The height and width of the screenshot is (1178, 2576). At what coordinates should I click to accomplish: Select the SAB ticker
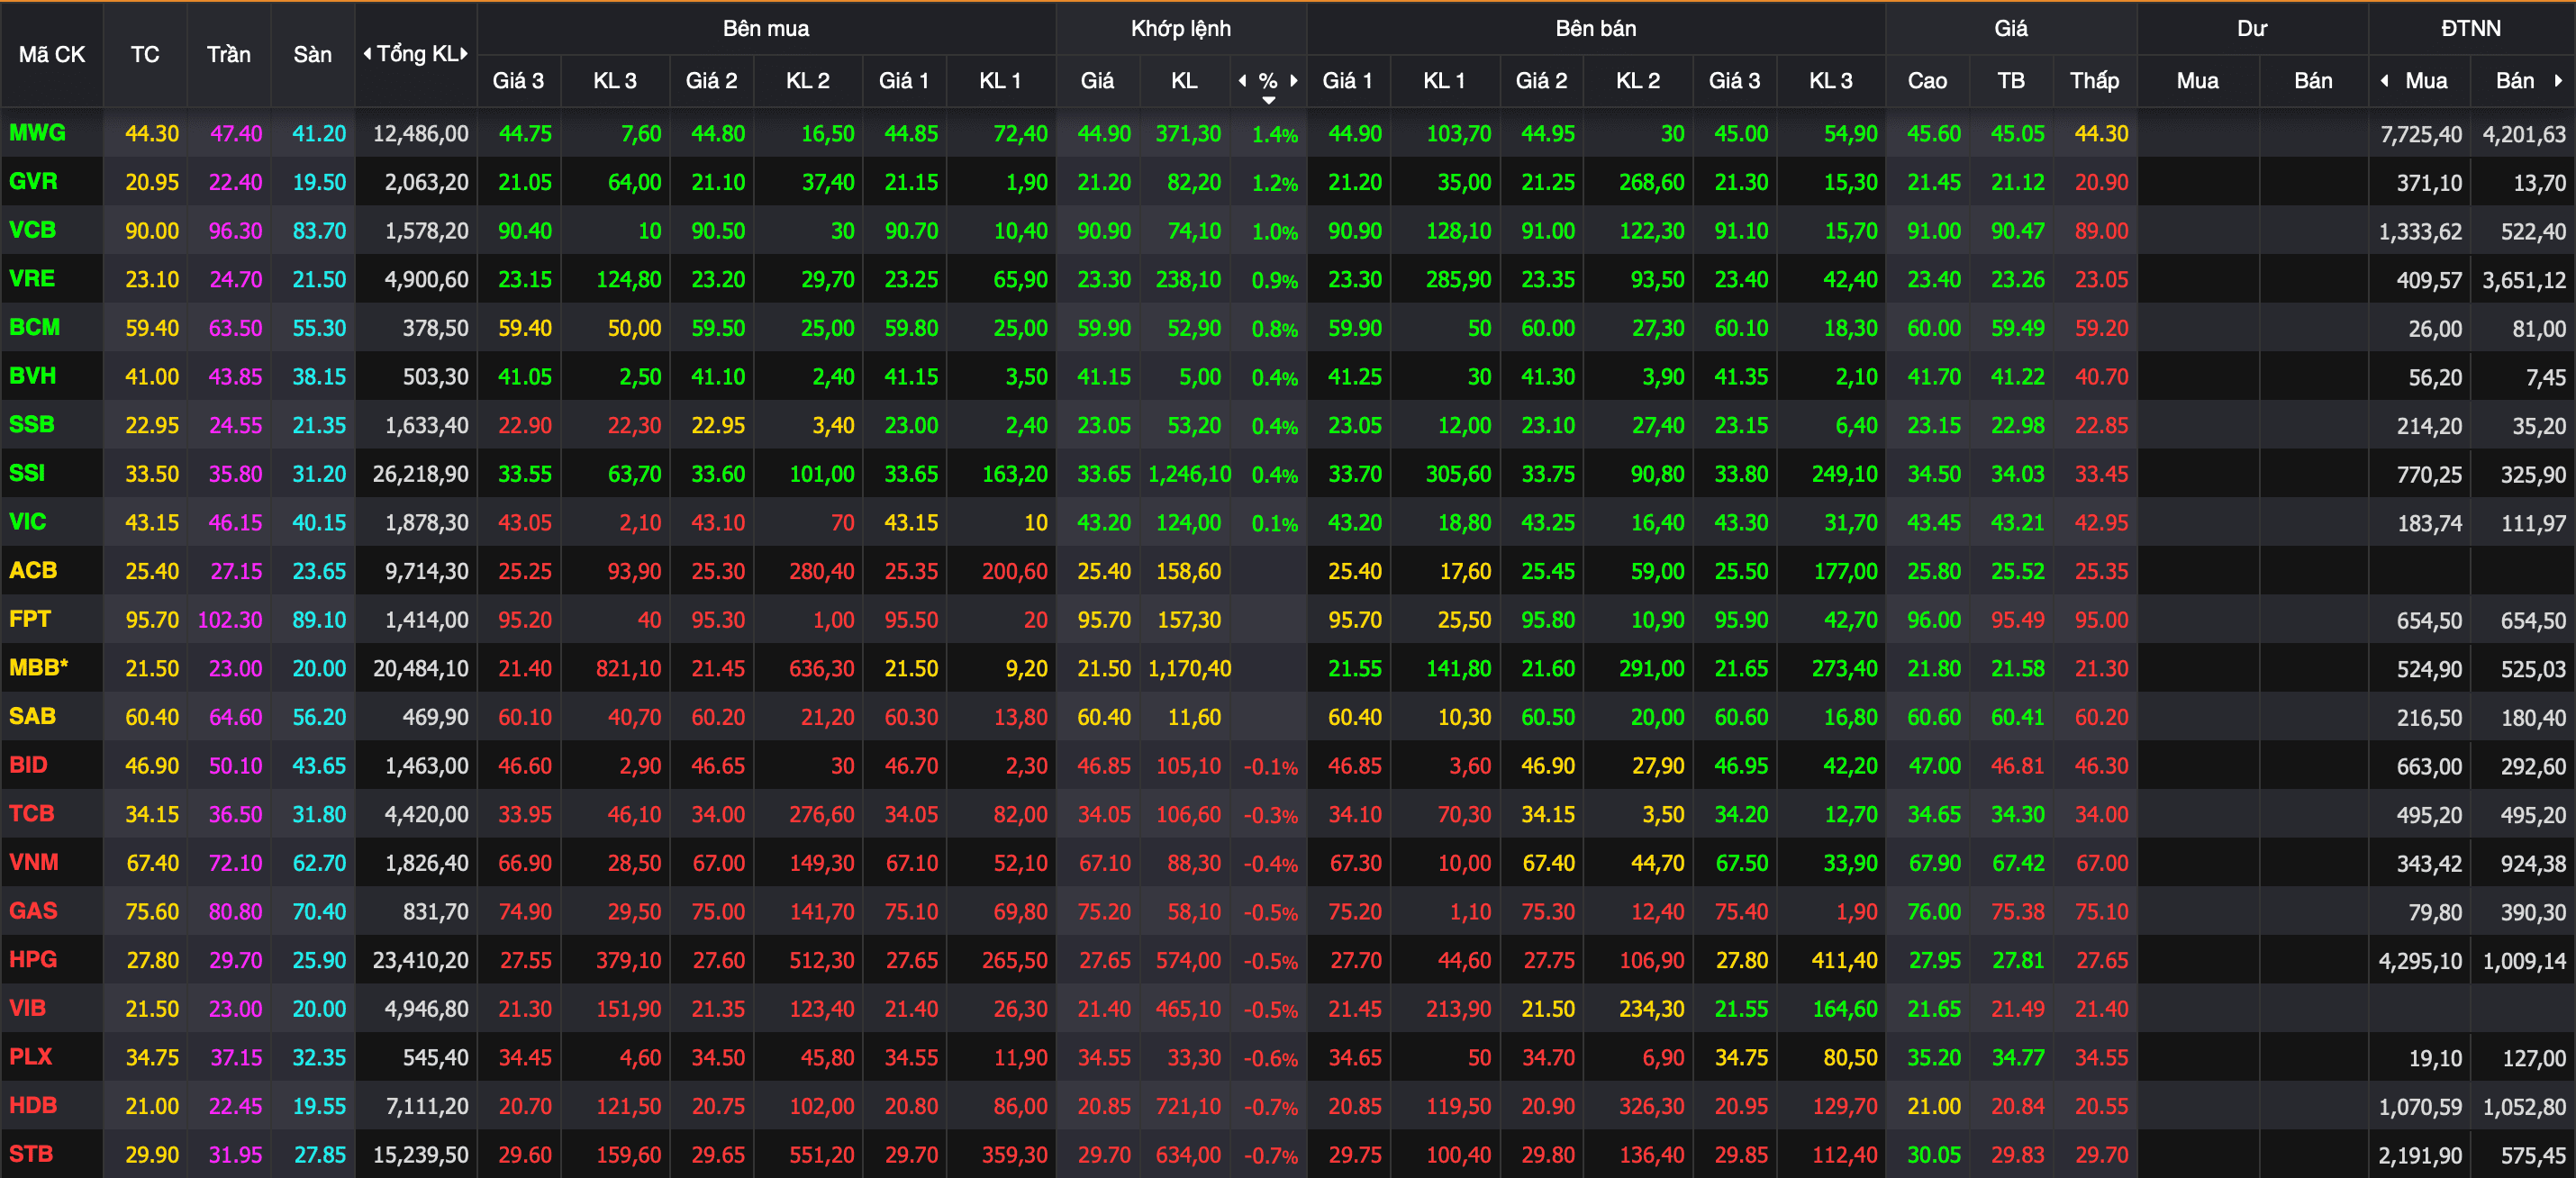(x=32, y=717)
